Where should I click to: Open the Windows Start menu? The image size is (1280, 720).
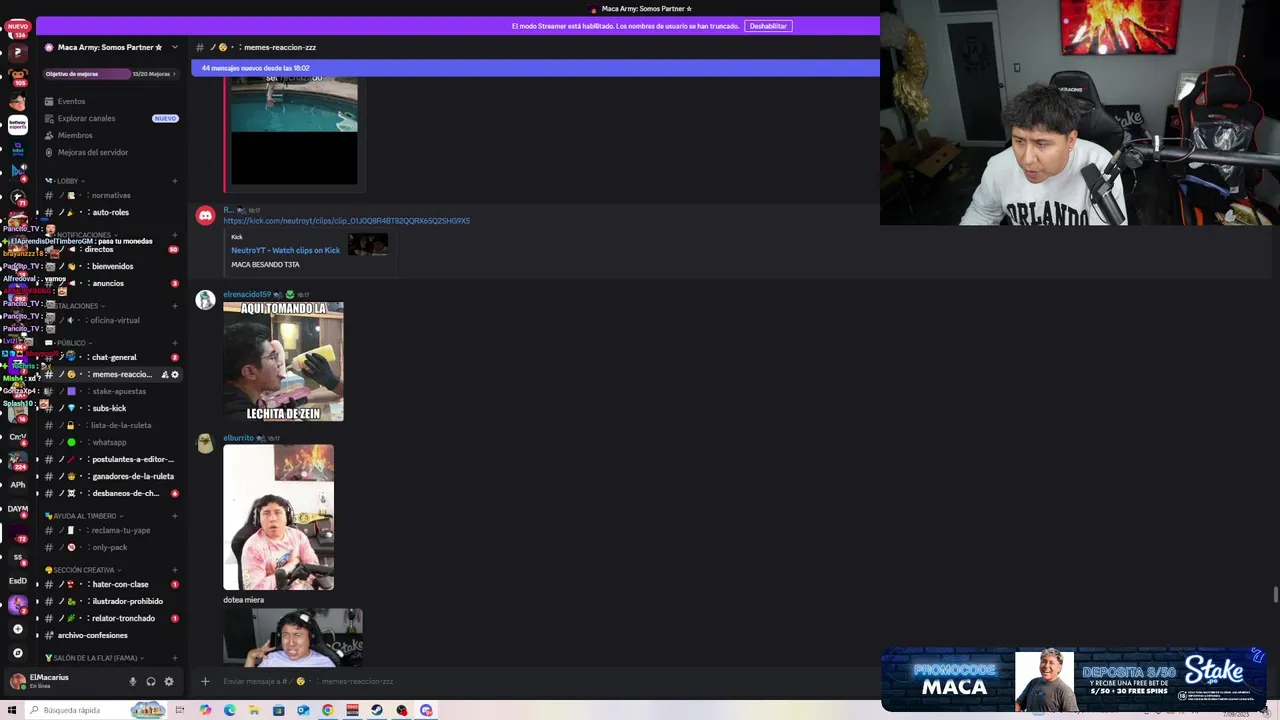(x=11, y=710)
